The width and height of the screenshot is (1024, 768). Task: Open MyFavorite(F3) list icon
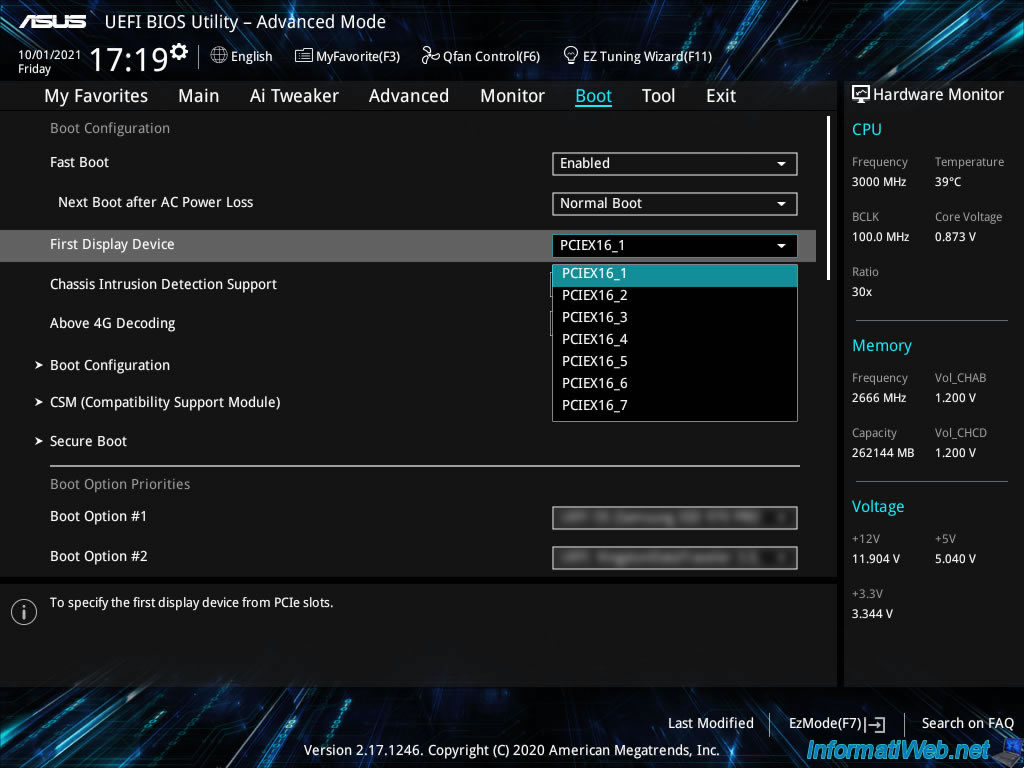pyautogui.click(x=303, y=56)
